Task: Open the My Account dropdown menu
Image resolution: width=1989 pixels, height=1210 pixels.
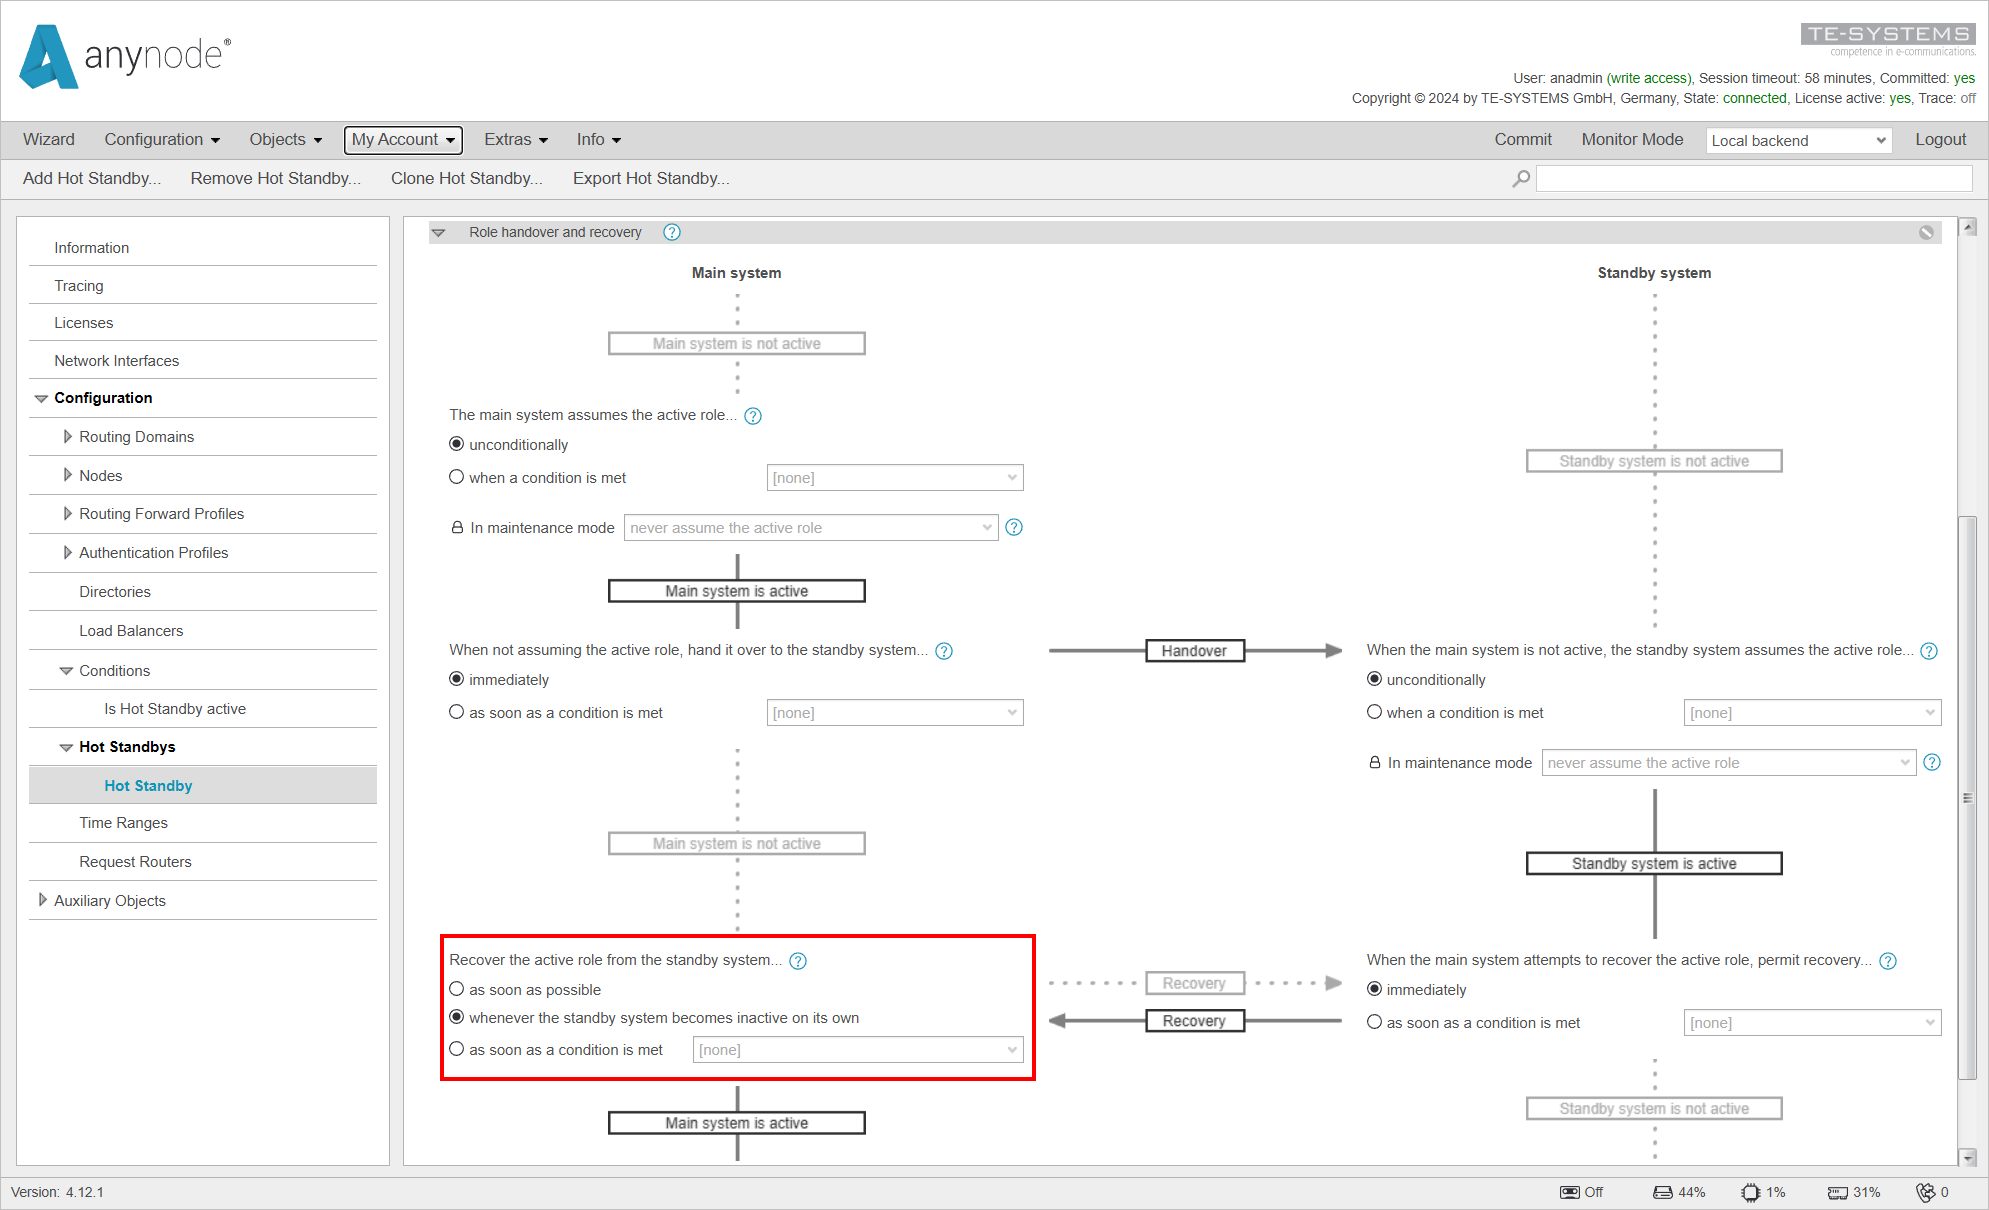Action: 403,139
